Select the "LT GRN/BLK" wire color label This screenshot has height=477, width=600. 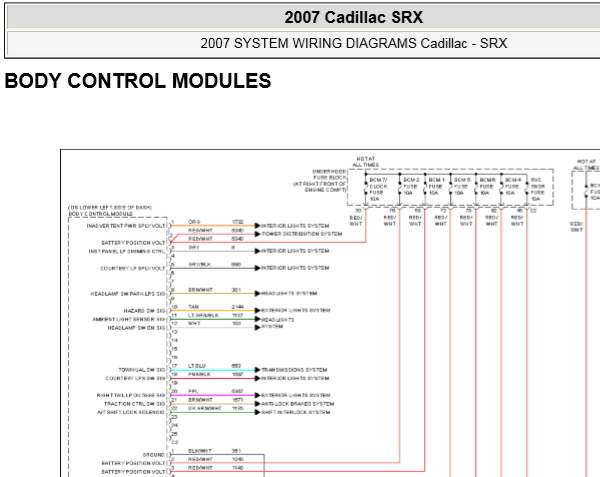[203, 316]
